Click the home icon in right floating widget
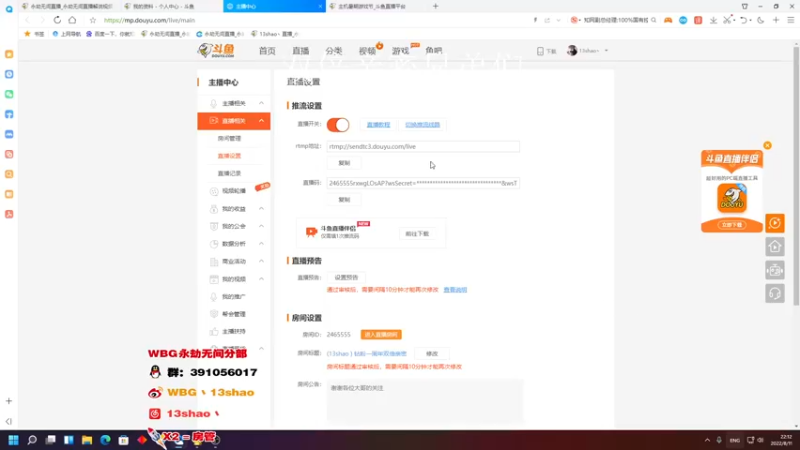 [774, 246]
